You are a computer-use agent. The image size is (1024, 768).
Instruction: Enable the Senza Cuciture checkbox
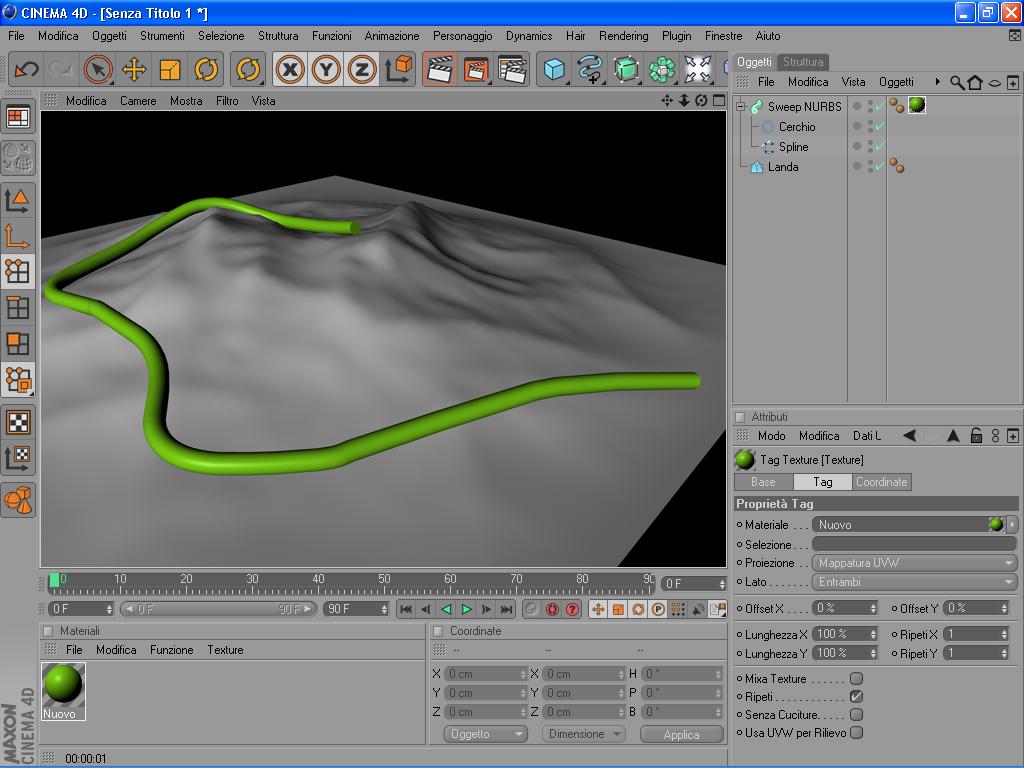(x=856, y=715)
